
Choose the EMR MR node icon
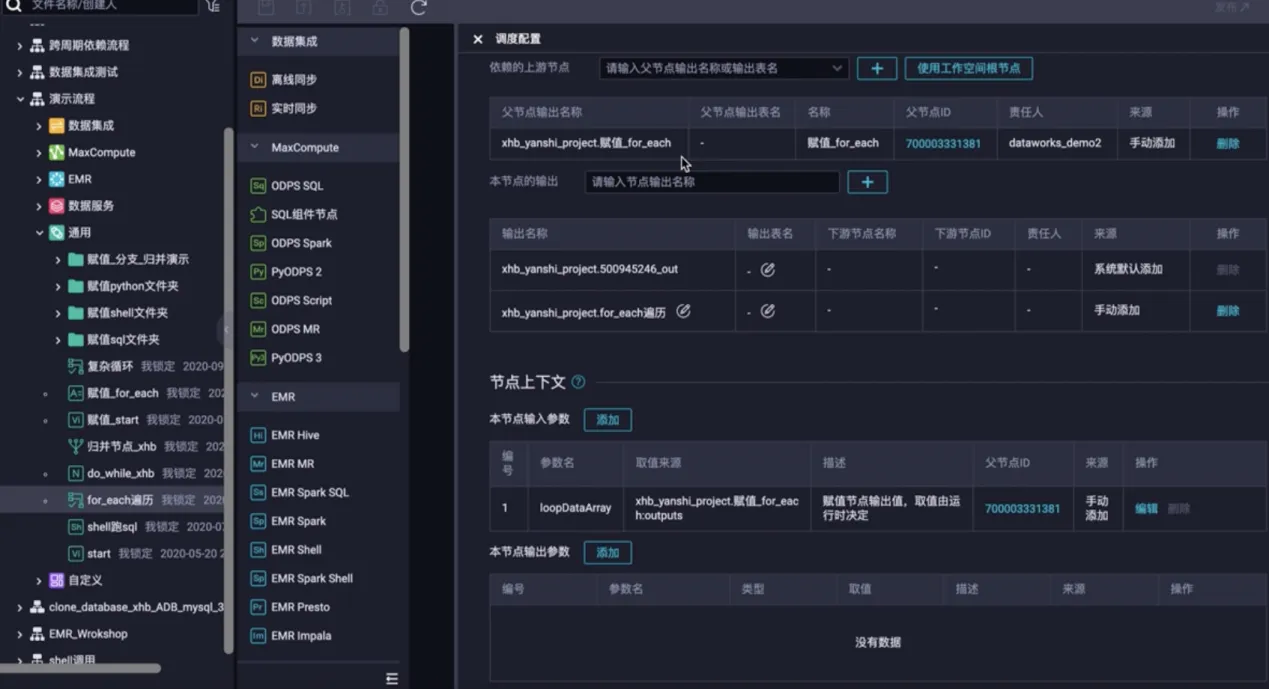click(258, 464)
